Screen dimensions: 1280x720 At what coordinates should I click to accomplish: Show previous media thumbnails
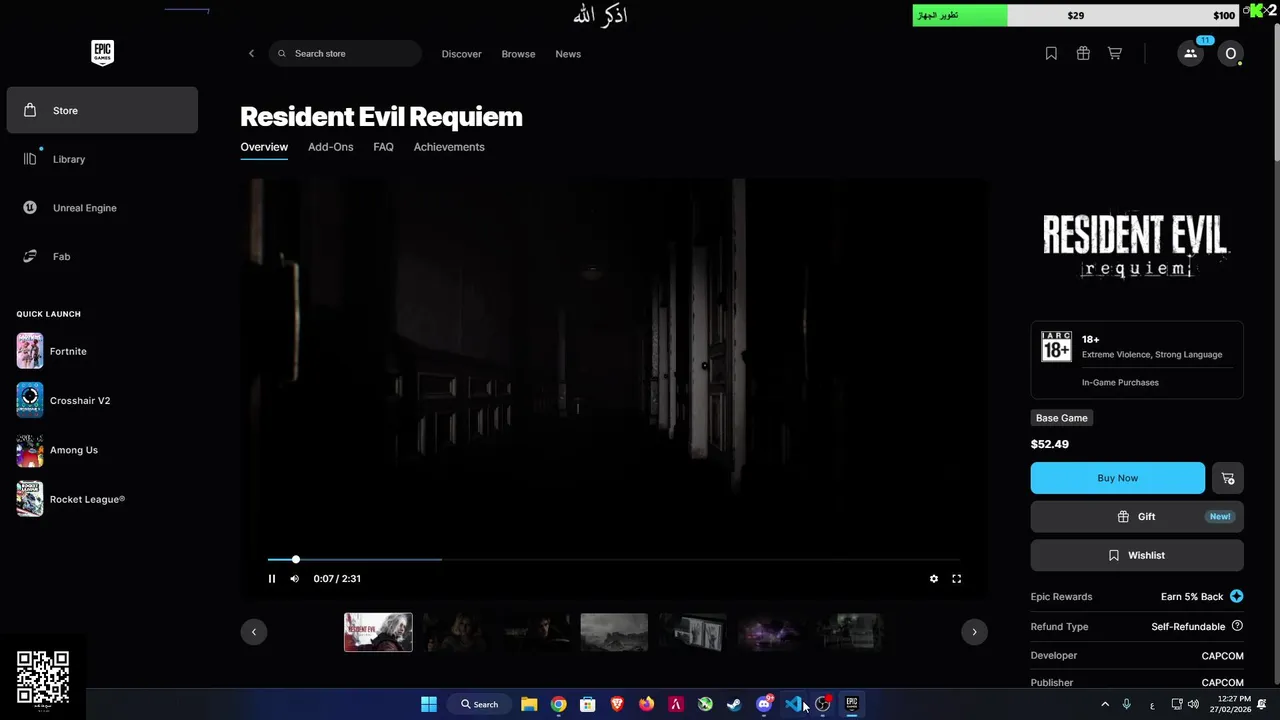pos(254,632)
